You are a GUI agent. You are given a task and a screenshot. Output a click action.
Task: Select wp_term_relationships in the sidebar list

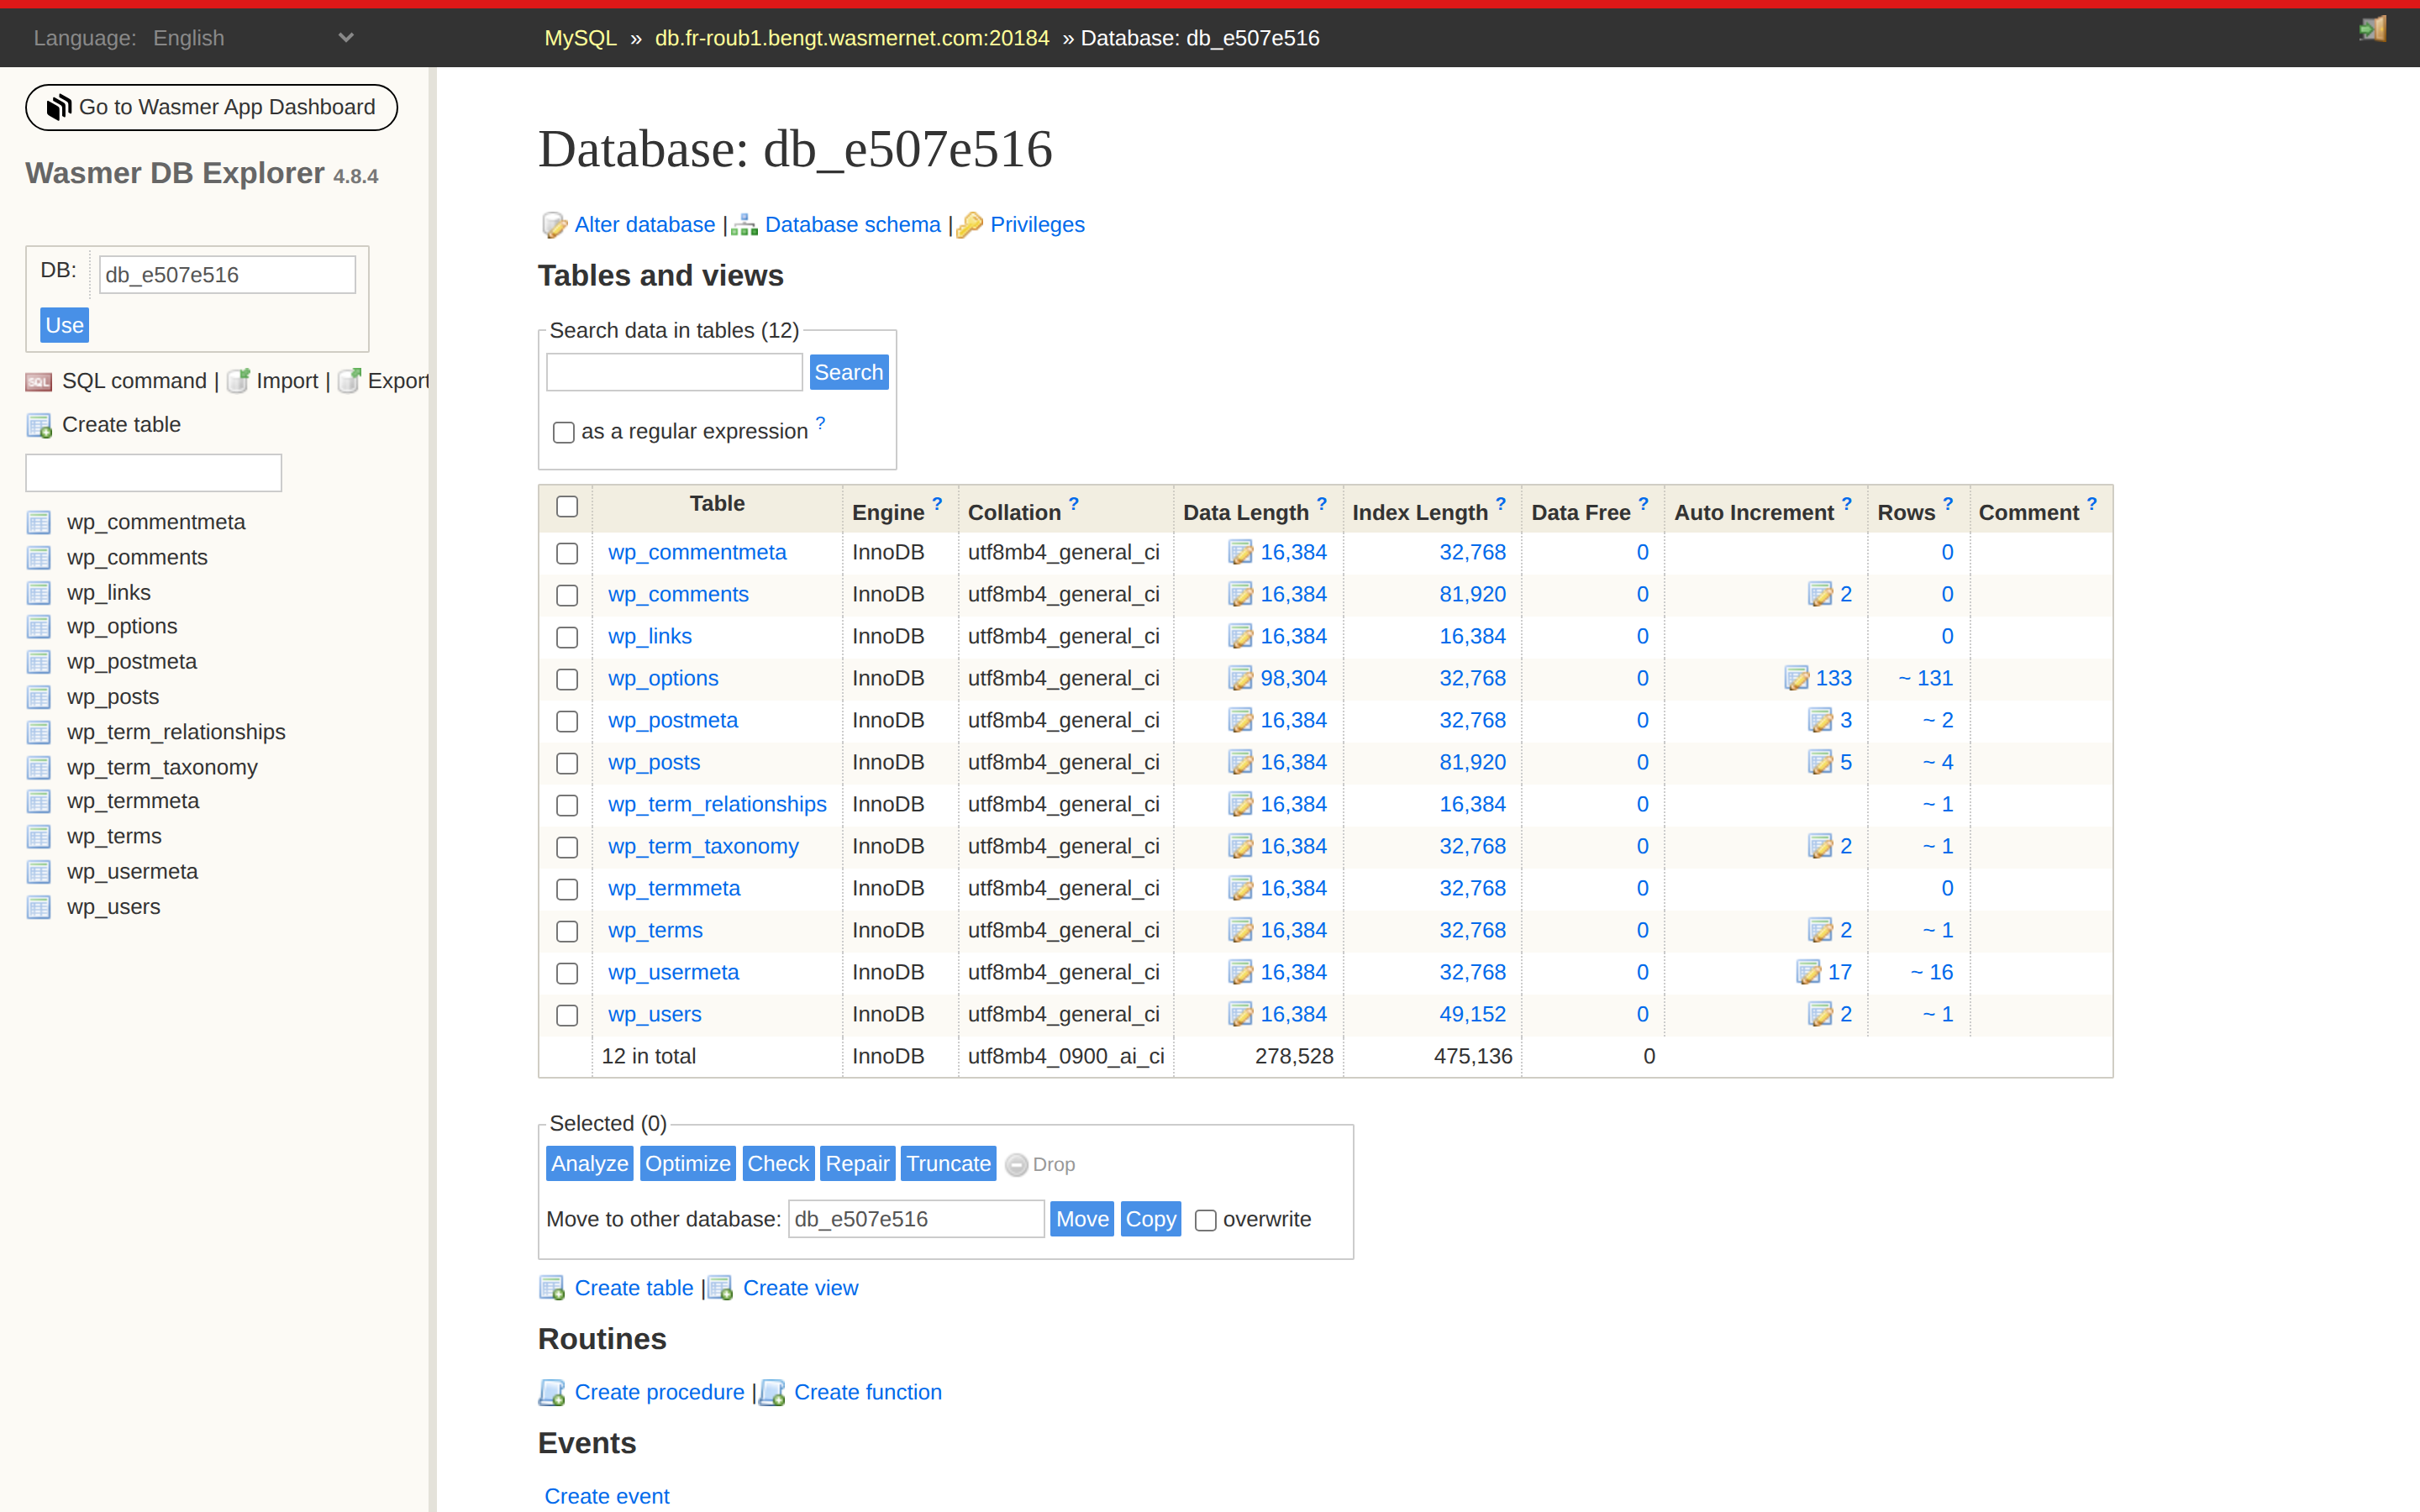[x=176, y=732]
